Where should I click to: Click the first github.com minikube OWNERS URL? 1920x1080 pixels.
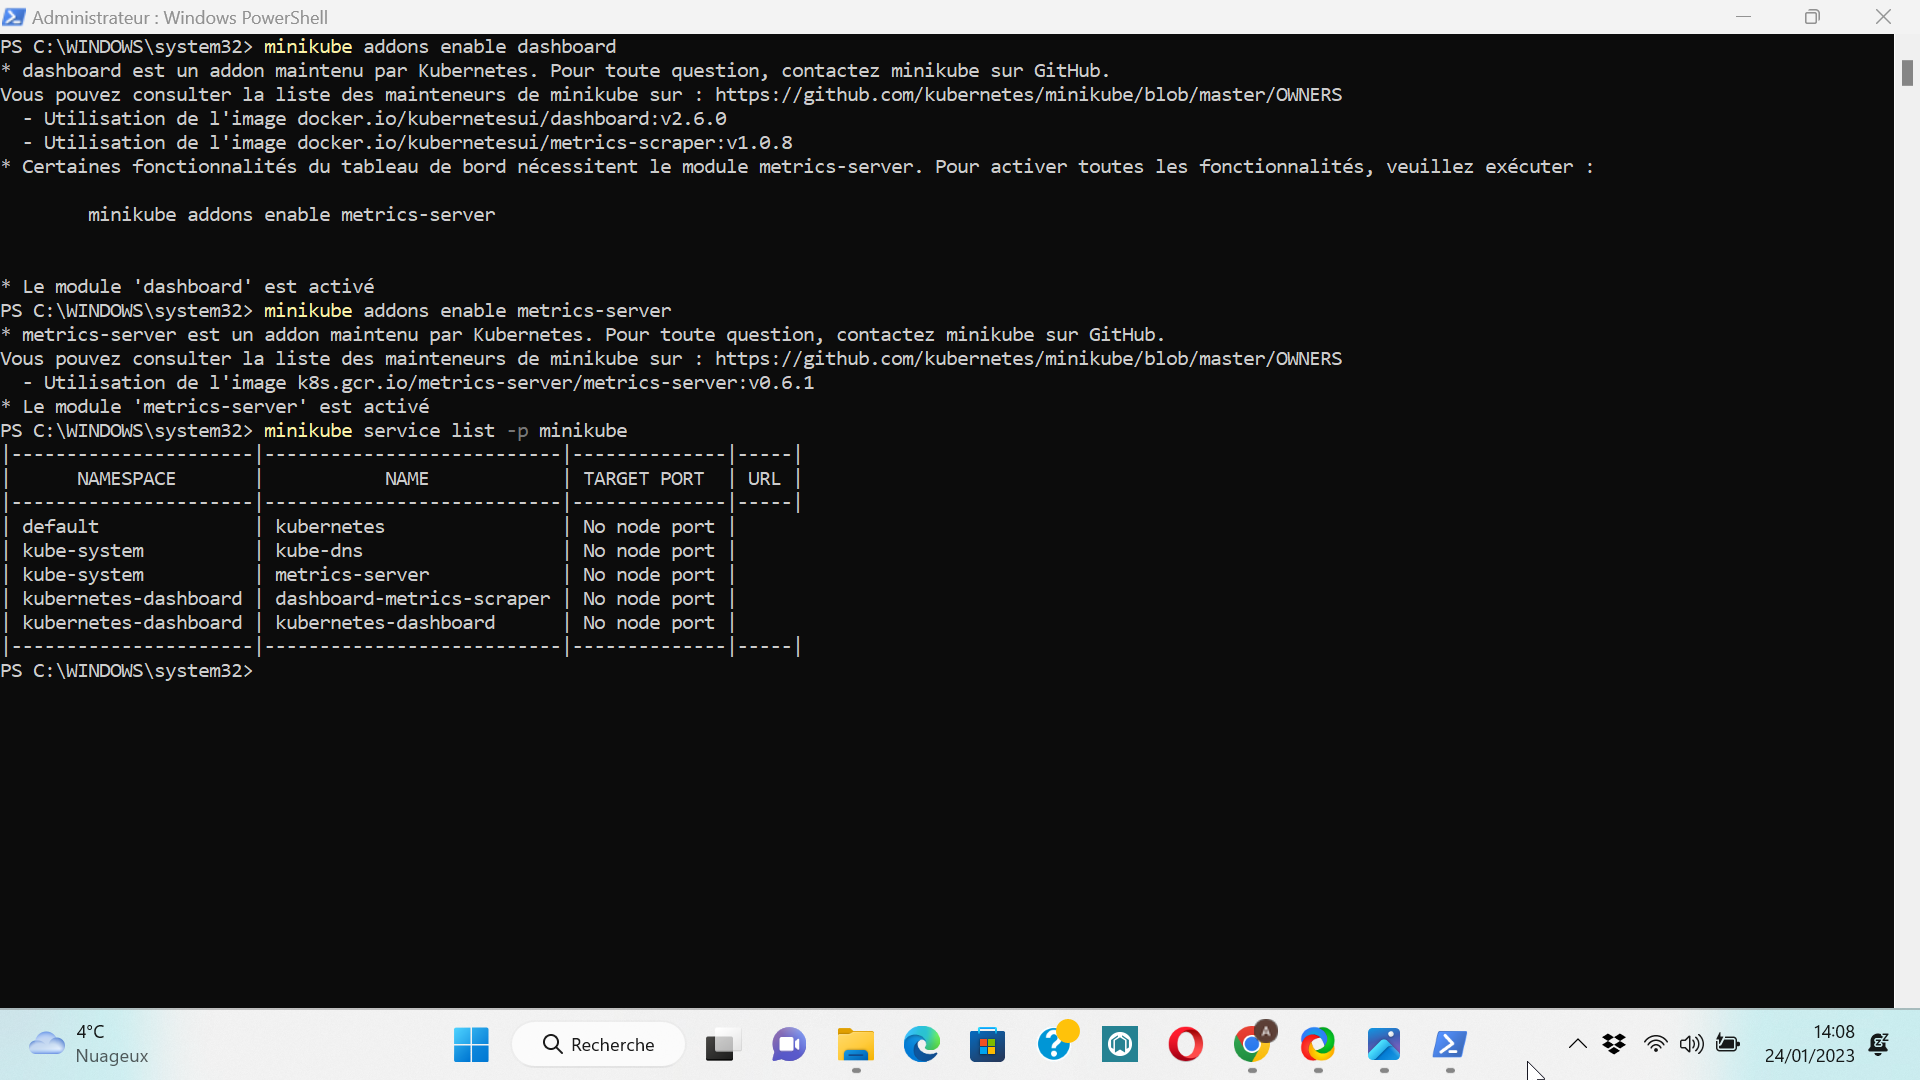coord(1028,95)
